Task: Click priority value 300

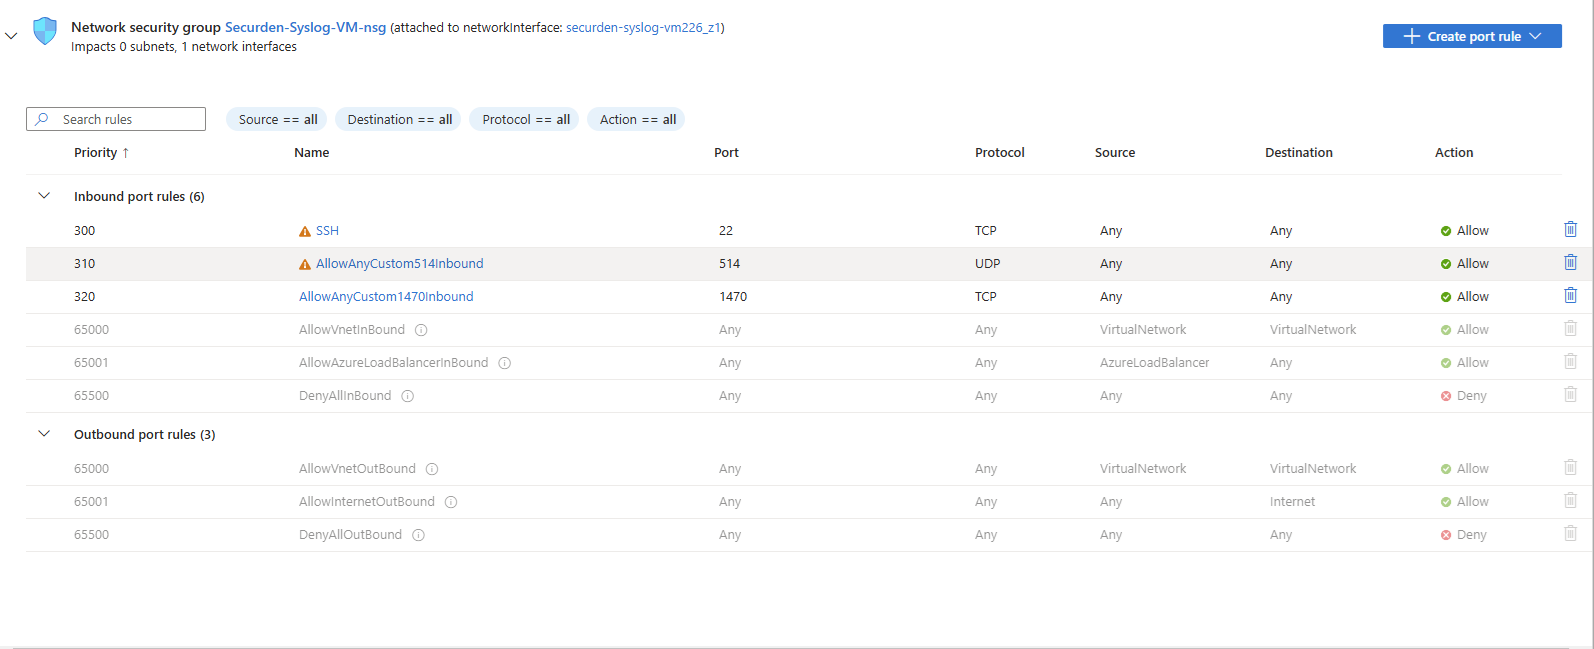Action: click(85, 231)
